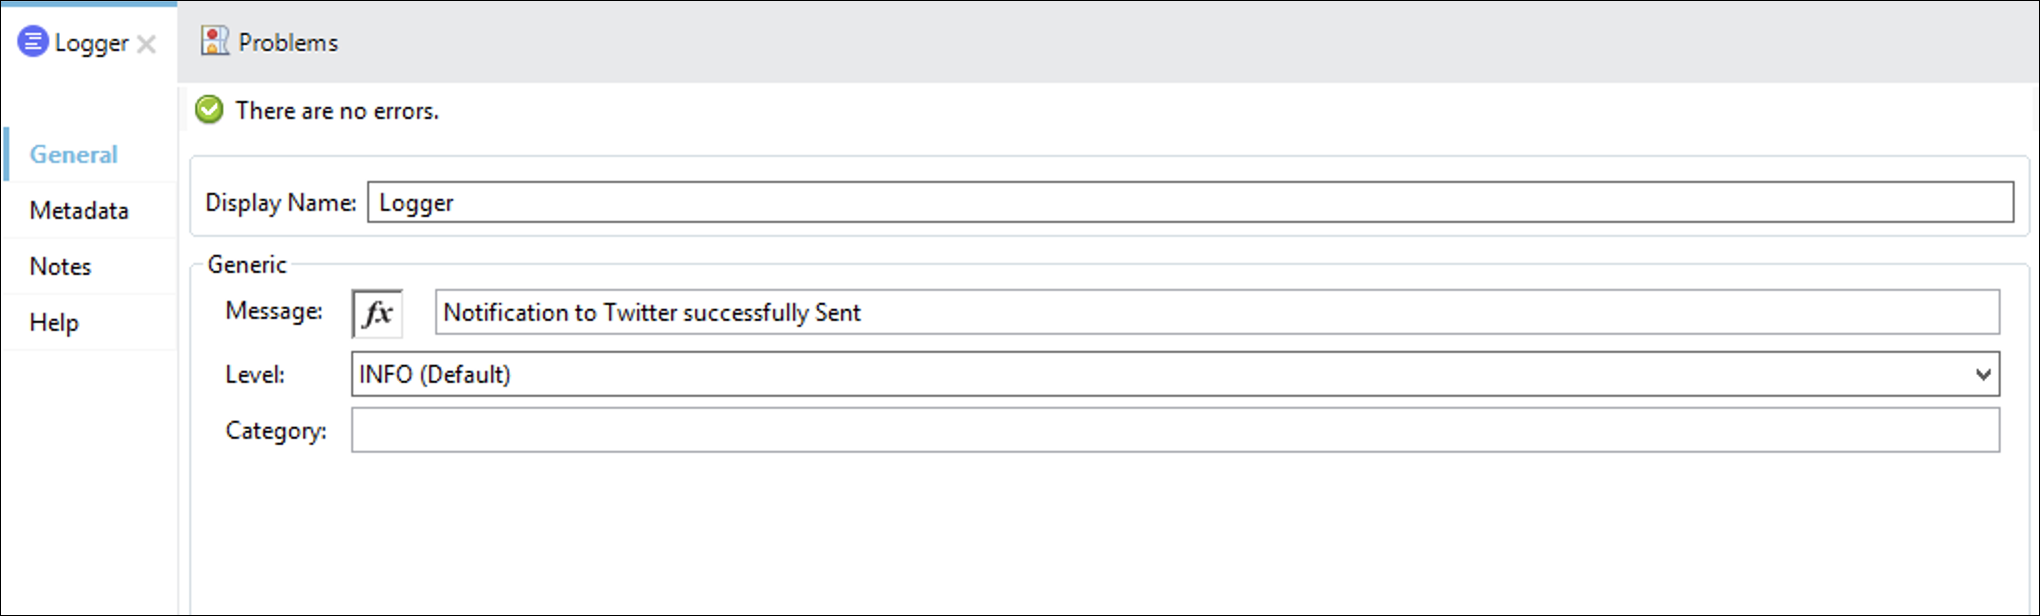
Task: Click into the empty Category field
Action: 1175,430
